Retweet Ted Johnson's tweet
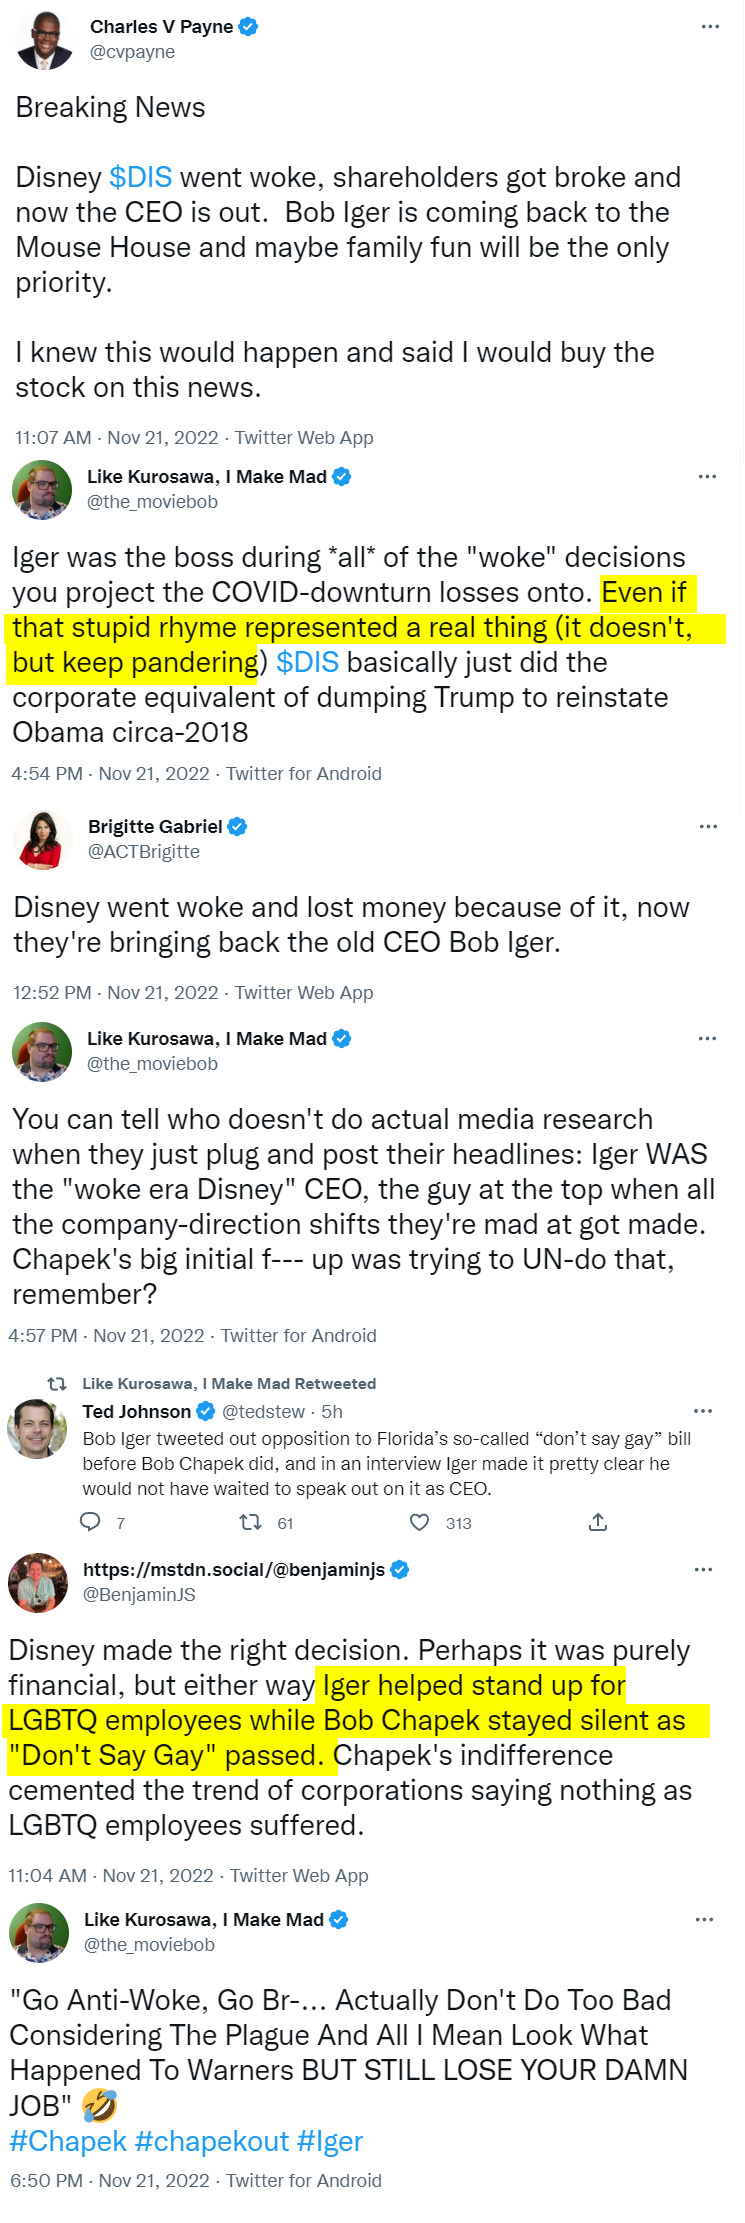745x2223 pixels. click(x=250, y=1522)
